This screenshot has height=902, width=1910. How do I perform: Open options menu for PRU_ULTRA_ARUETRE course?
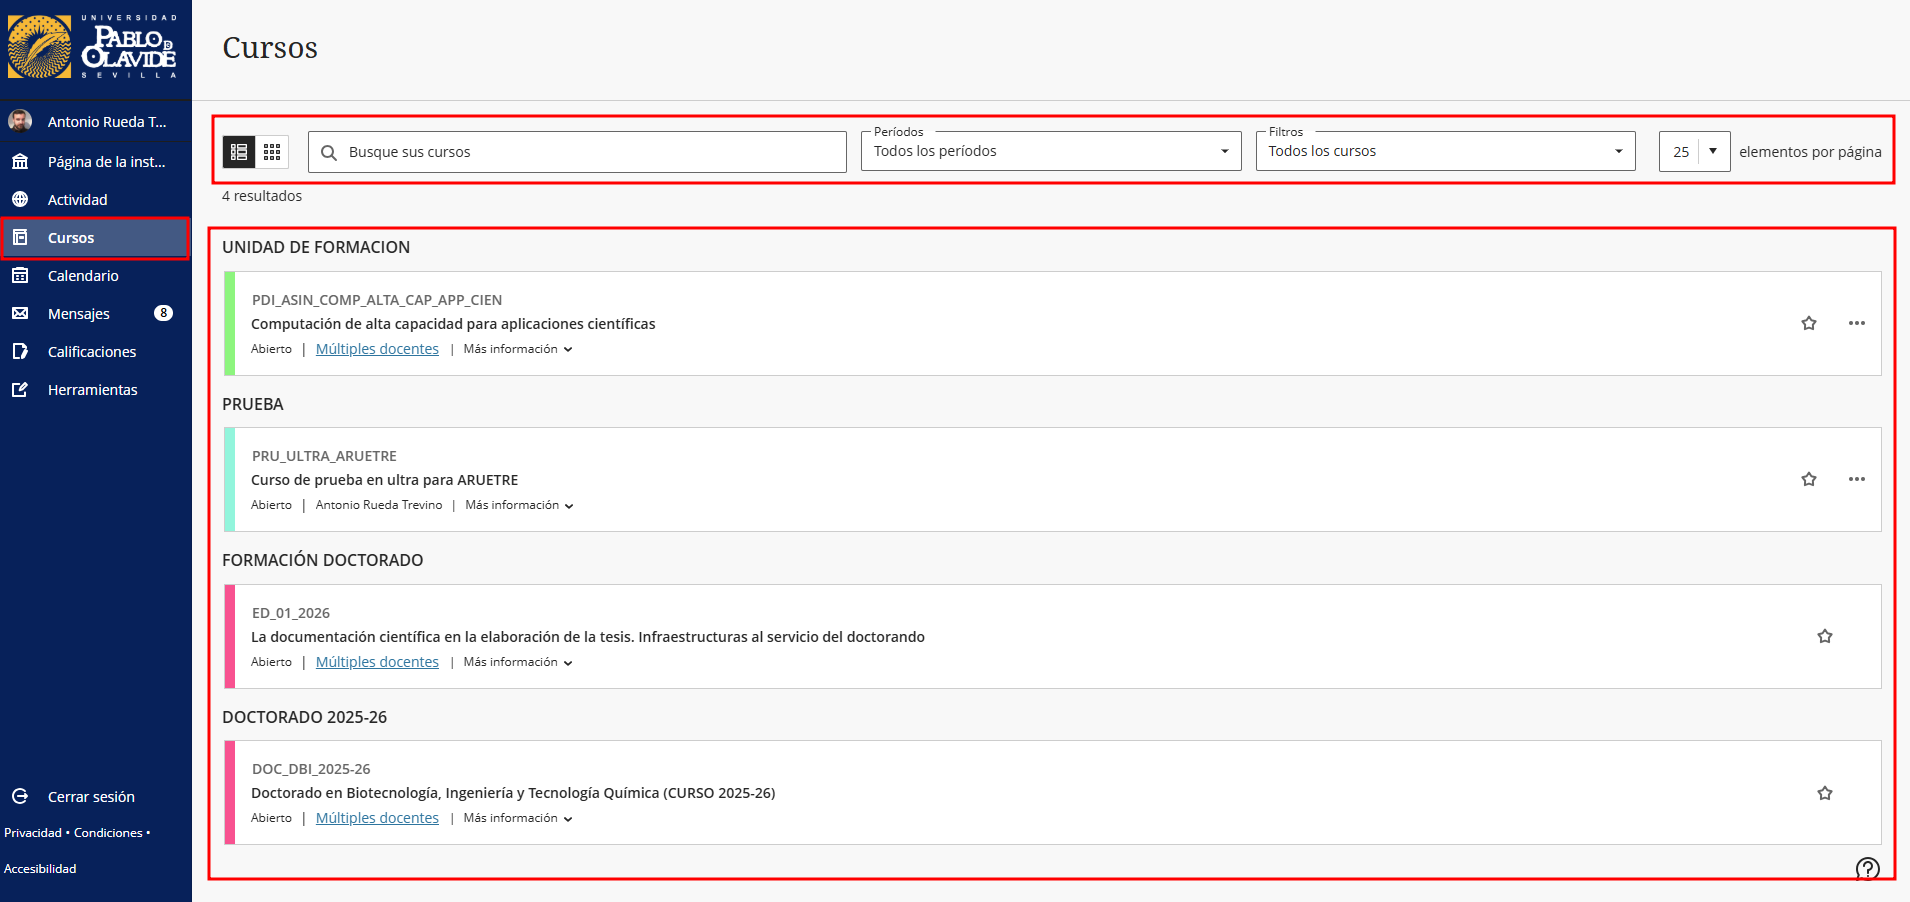point(1856,479)
